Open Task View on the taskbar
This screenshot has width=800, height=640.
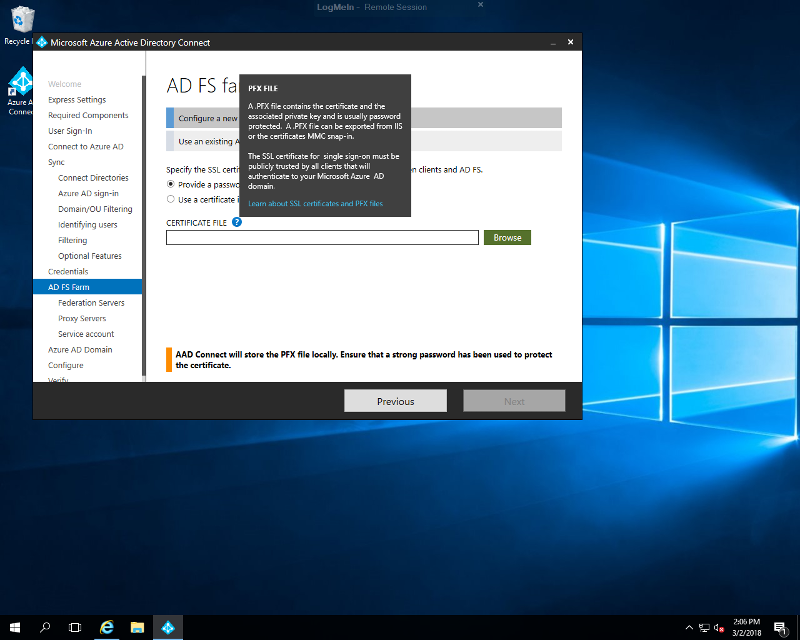click(x=75, y=627)
